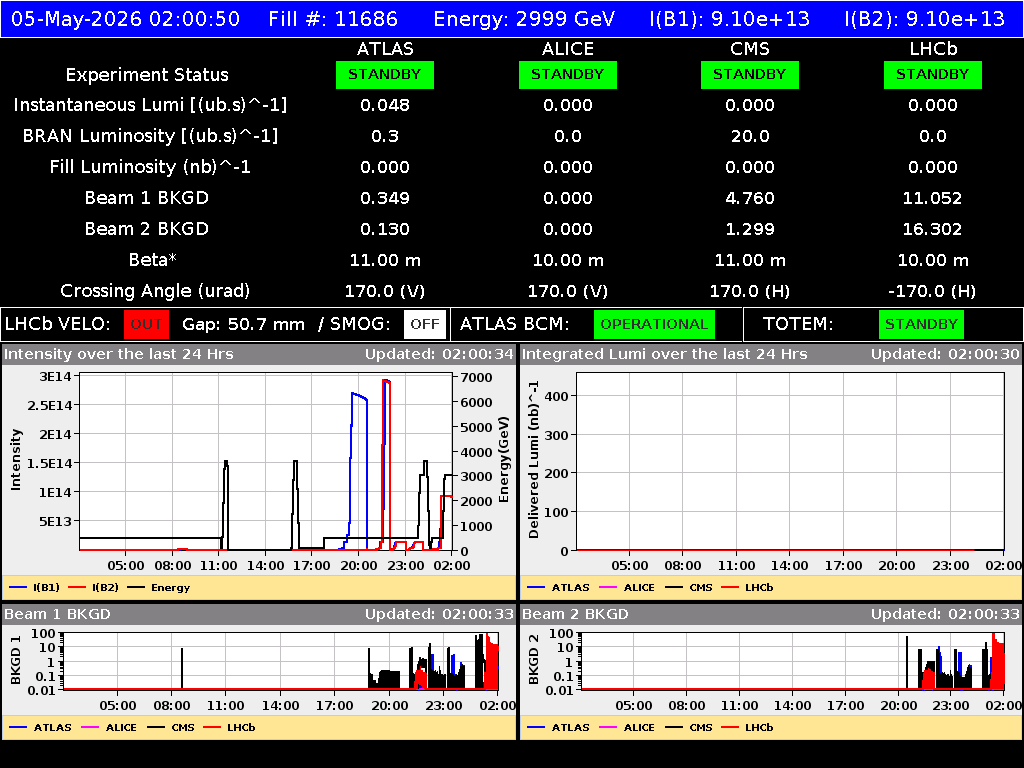Click the Experiment Status row label
Image resolution: width=1024 pixels, height=768 pixels.
[147, 75]
